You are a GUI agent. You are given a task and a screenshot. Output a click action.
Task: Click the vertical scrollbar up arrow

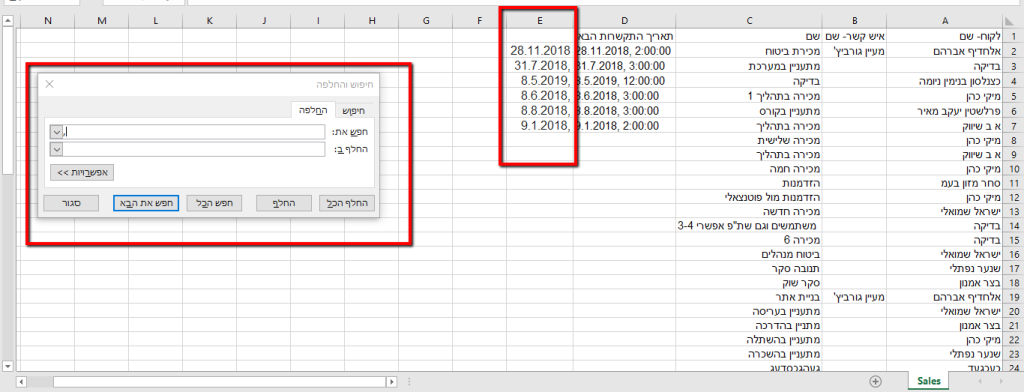coord(8,21)
